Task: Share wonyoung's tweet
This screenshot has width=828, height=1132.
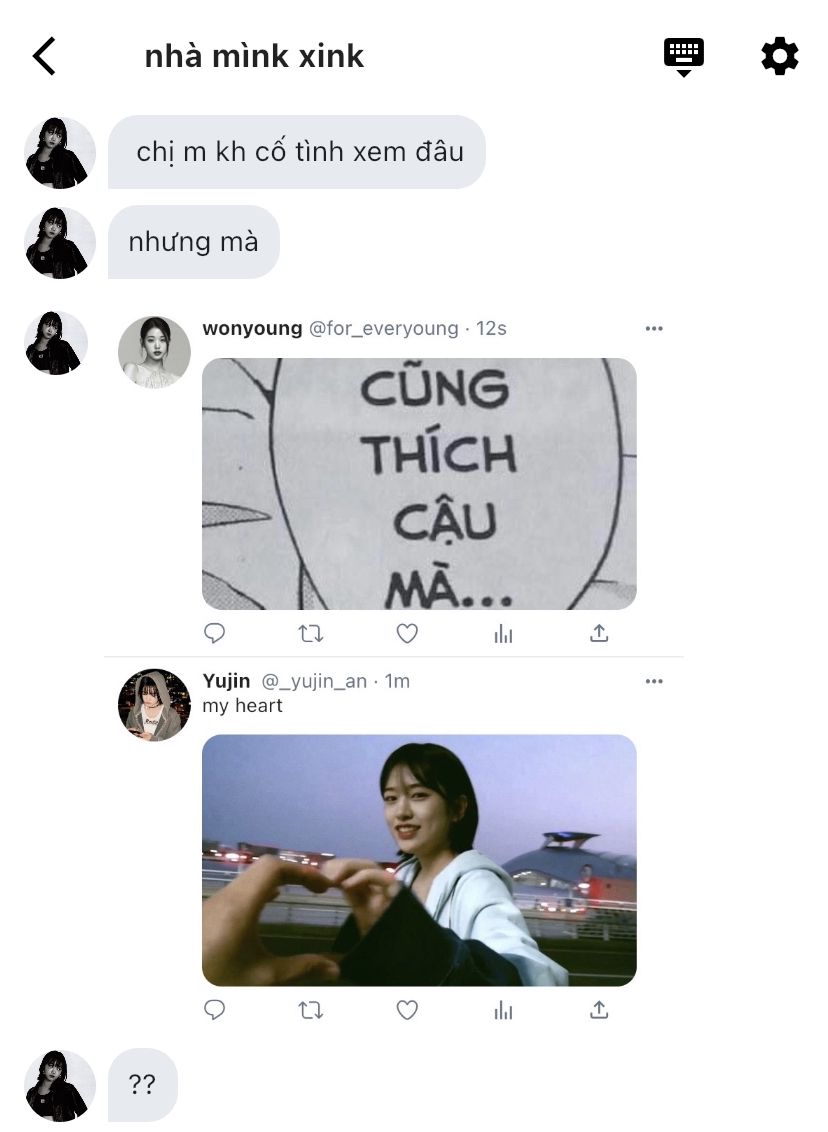Action: tap(599, 633)
